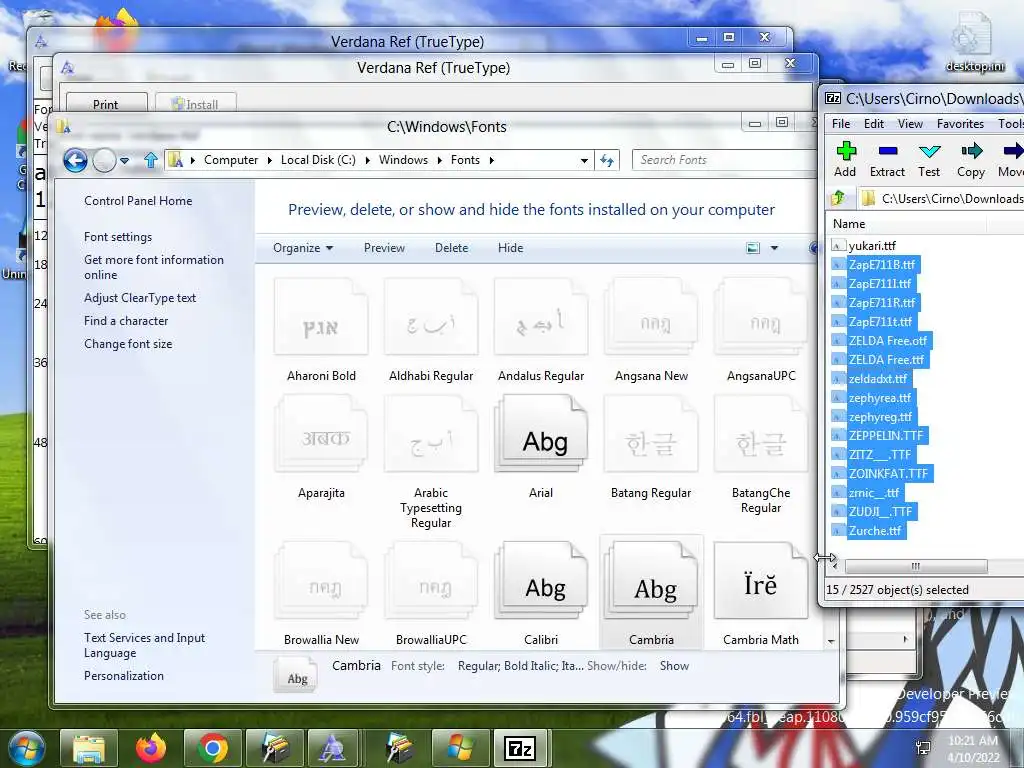Viewport: 1024px width, 768px height.
Task: Click the Up folder arrow in Fonts window
Action: pyautogui.click(x=151, y=160)
